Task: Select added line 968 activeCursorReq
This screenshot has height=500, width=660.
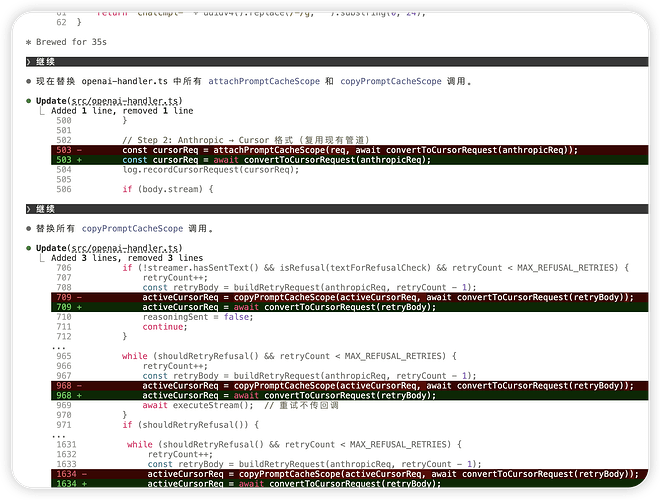Action: [349, 396]
